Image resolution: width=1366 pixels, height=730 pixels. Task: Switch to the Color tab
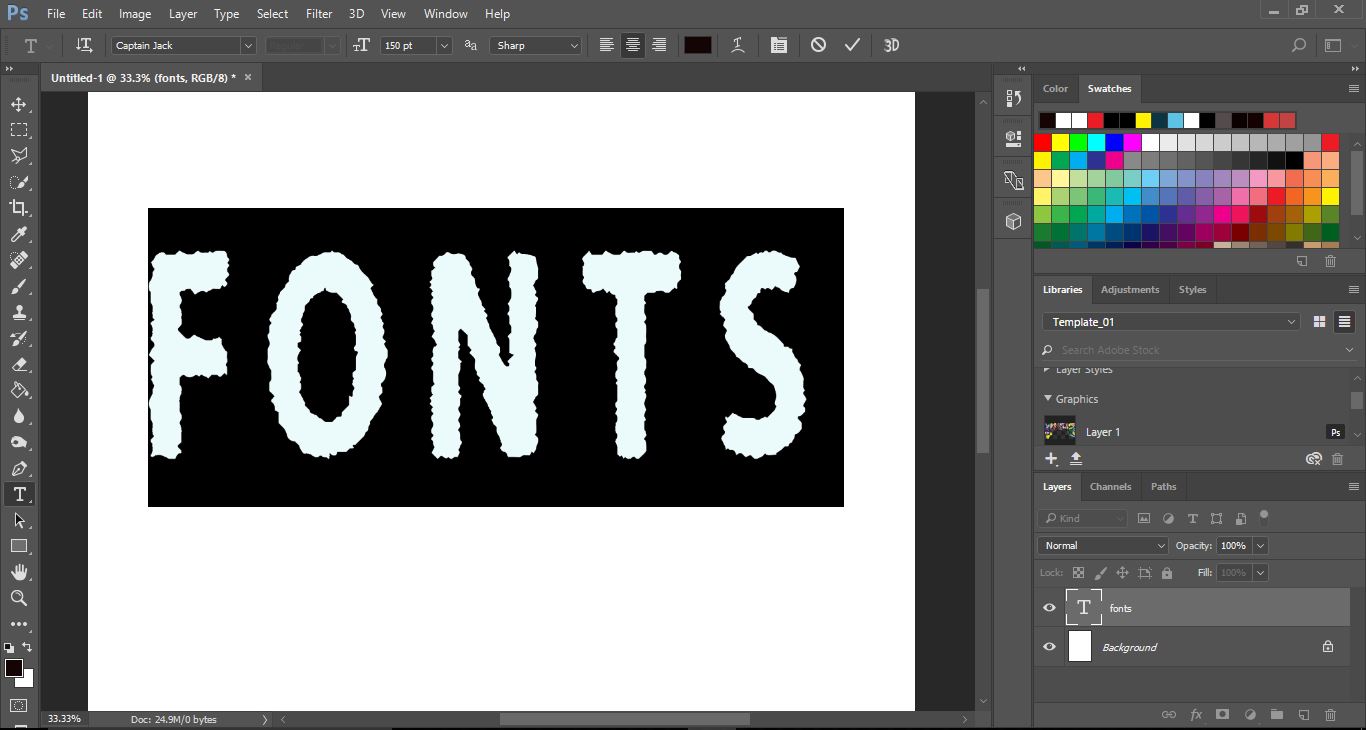pyautogui.click(x=1056, y=89)
